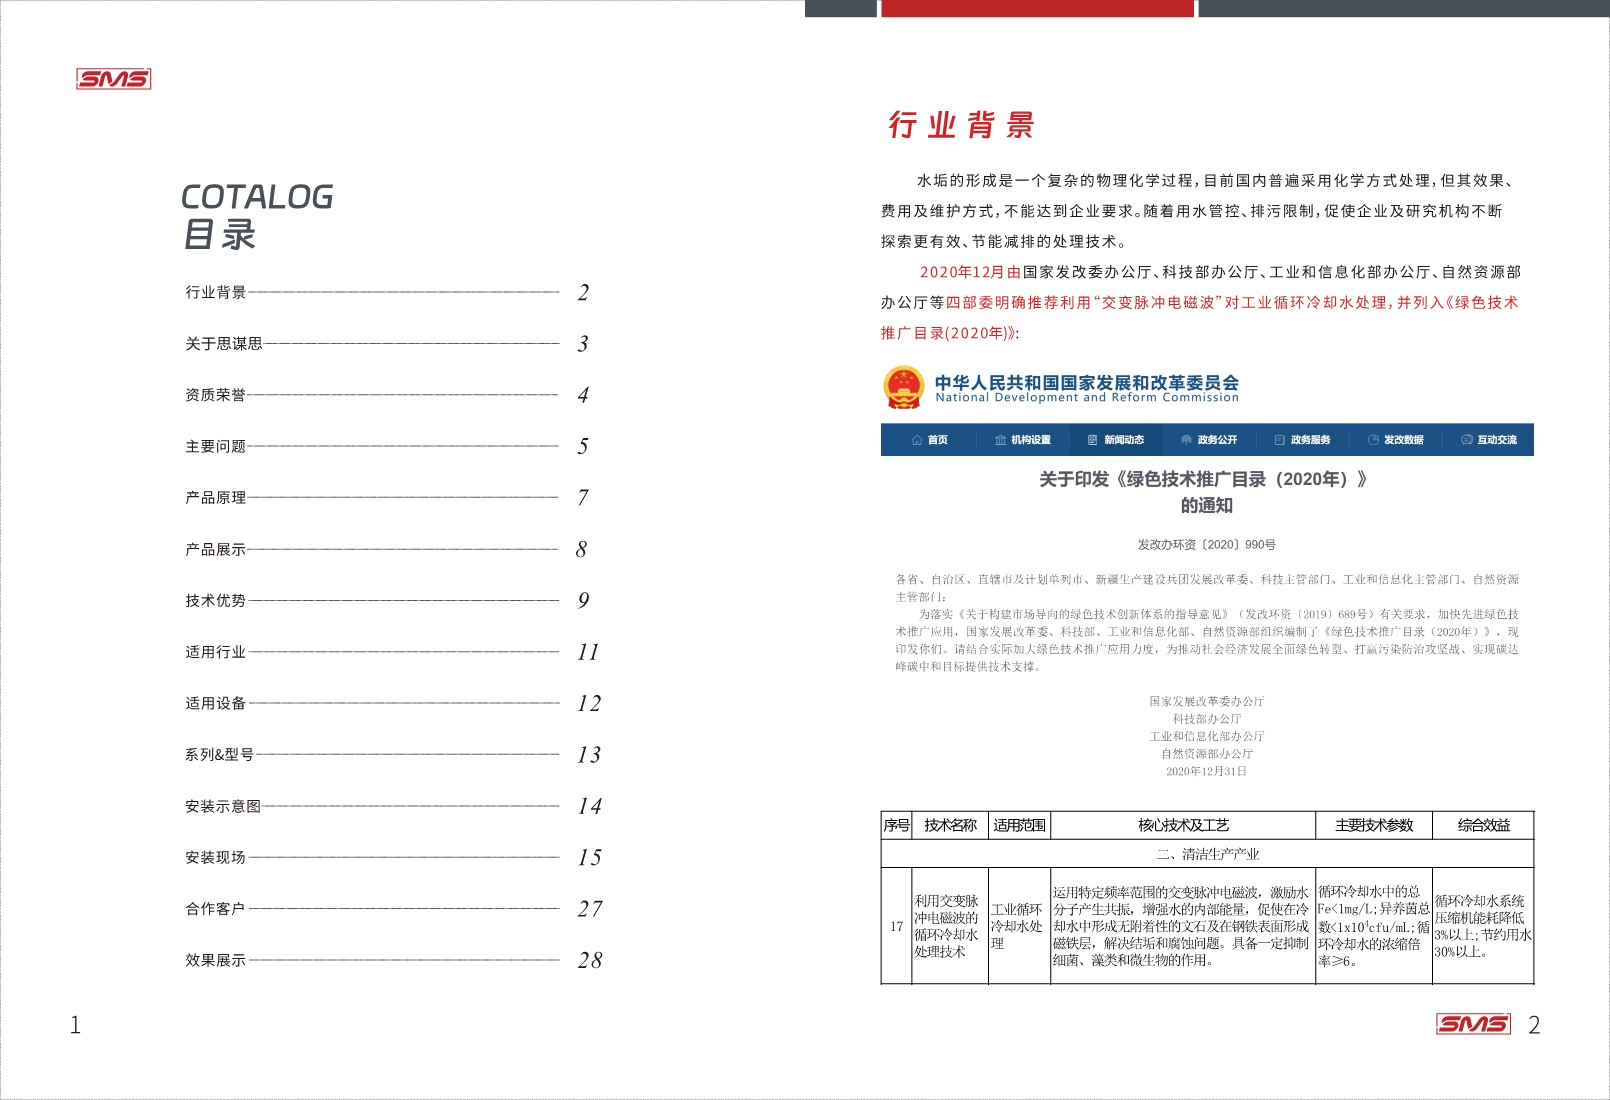Viewport: 1610px width, 1100px height.
Task: Click the pie chart icon beside 发改数据
Action: click(x=1373, y=440)
